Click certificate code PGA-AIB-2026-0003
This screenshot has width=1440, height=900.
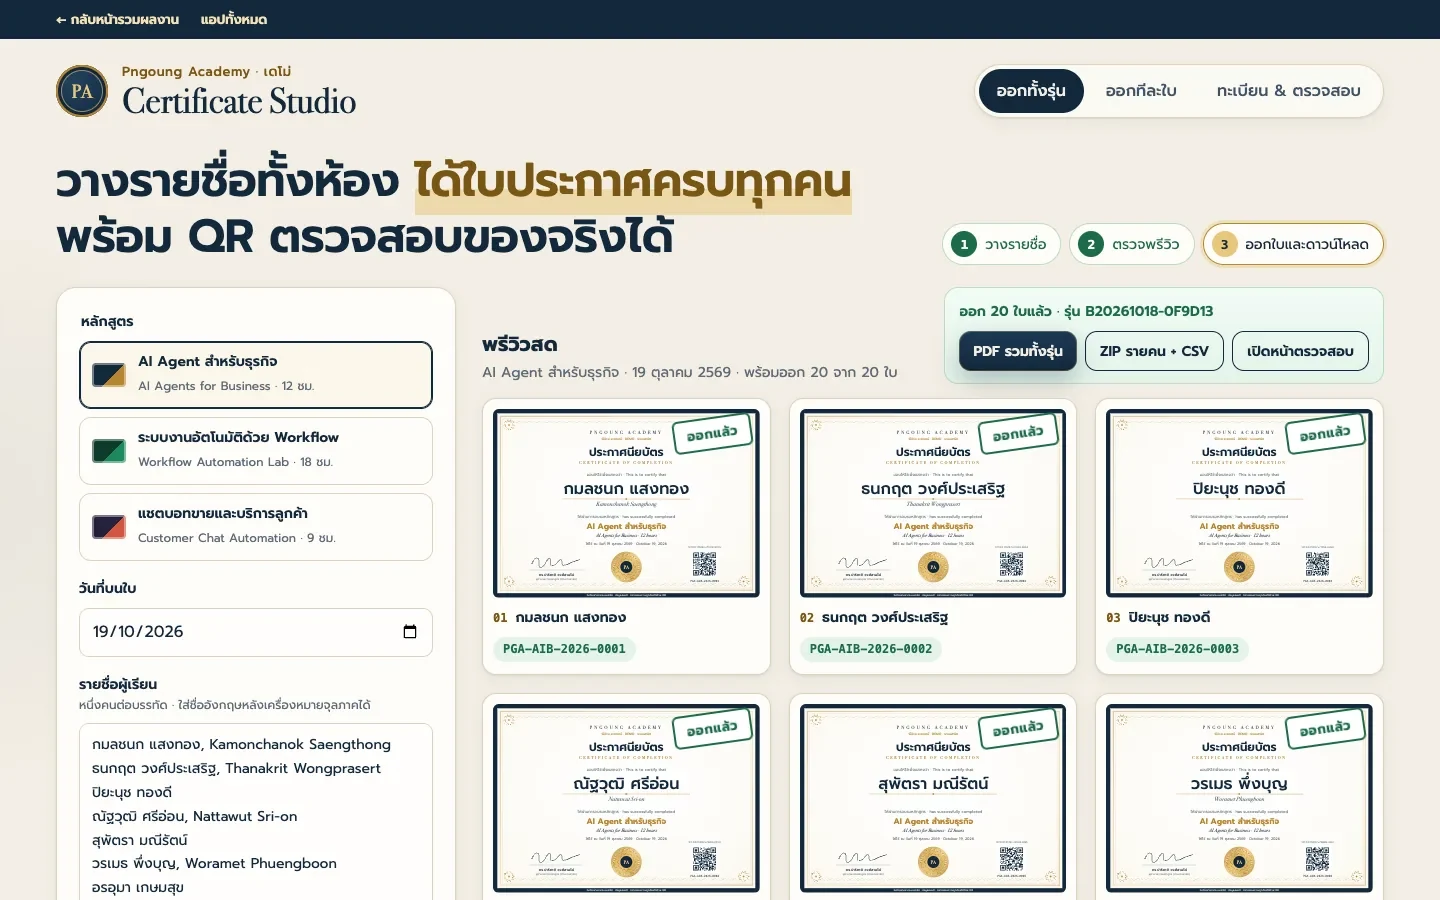[1177, 649]
